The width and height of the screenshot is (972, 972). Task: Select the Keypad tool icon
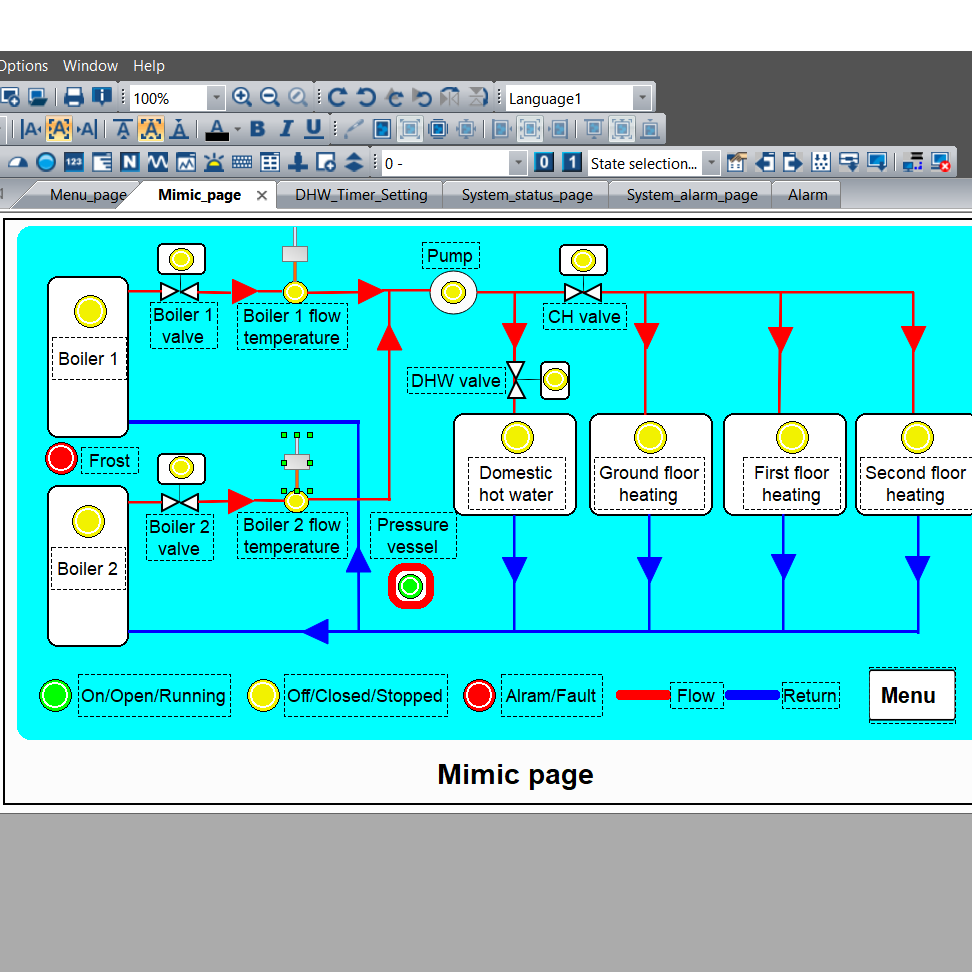[x=241, y=161]
